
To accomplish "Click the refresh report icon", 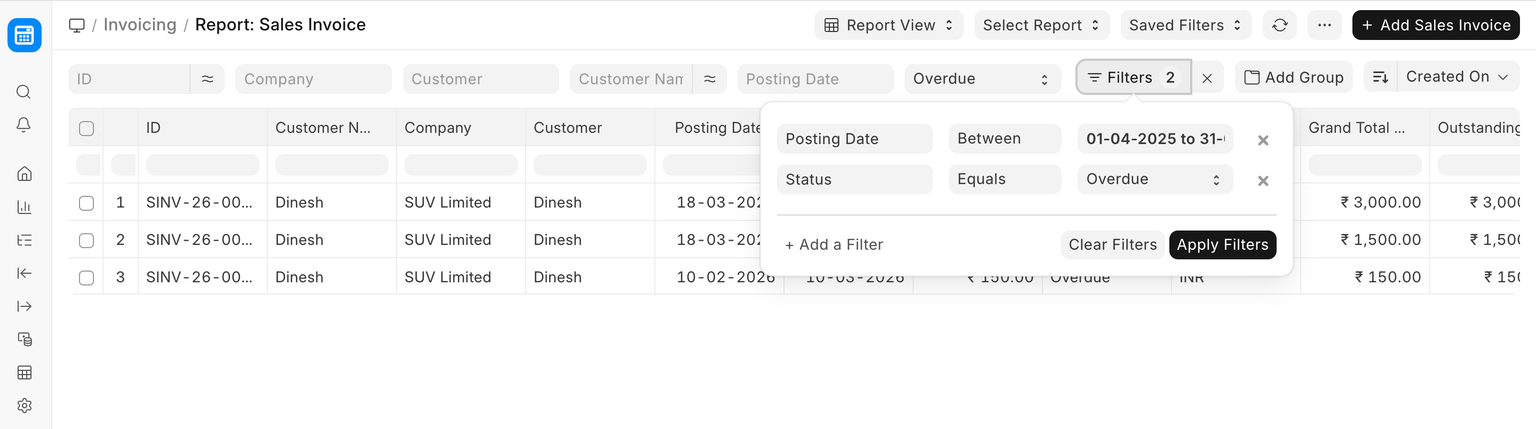I will [1280, 25].
